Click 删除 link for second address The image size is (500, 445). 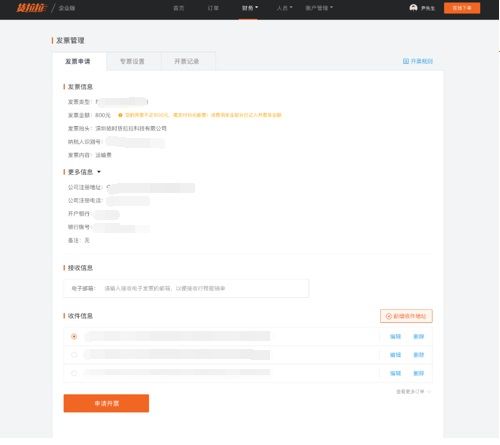[x=419, y=355]
